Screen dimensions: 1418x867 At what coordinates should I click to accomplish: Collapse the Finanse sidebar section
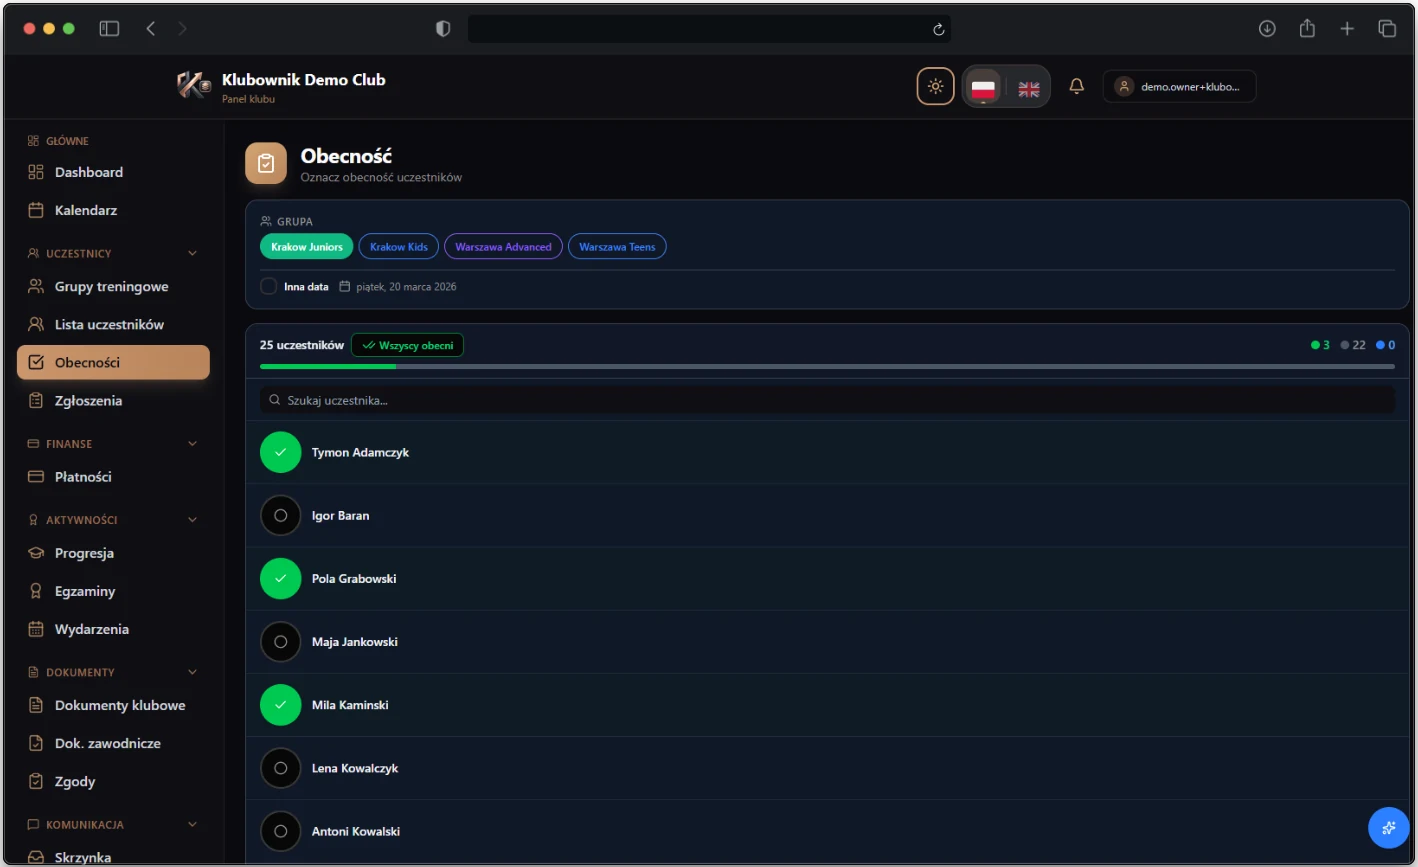[192, 444]
